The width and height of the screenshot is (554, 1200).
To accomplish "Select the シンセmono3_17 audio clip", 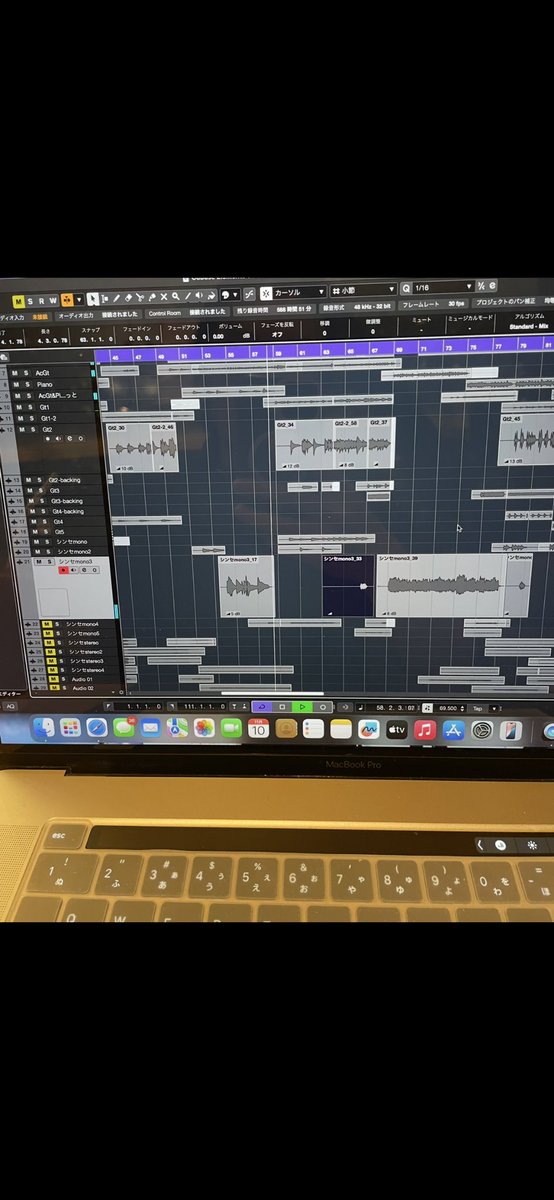I will click(246, 586).
